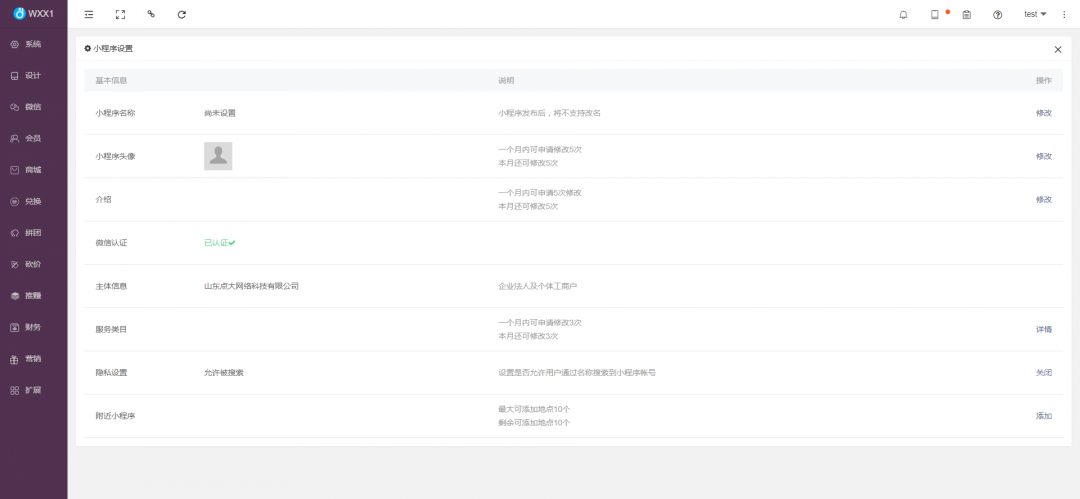Open the clipboard icon in the top bar
The image size is (1080, 499).
[x=966, y=14]
